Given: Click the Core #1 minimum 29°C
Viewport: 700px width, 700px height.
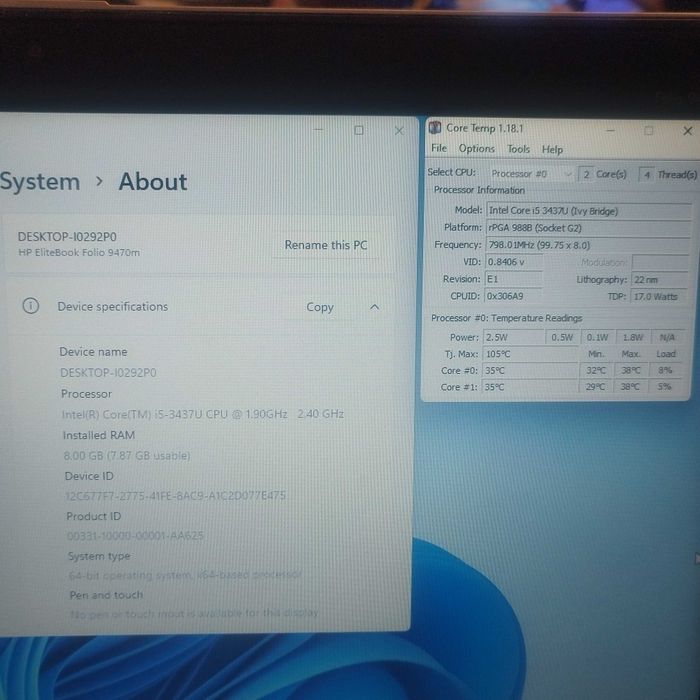Looking at the screenshot, I should pyautogui.click(x=596, y=387).
